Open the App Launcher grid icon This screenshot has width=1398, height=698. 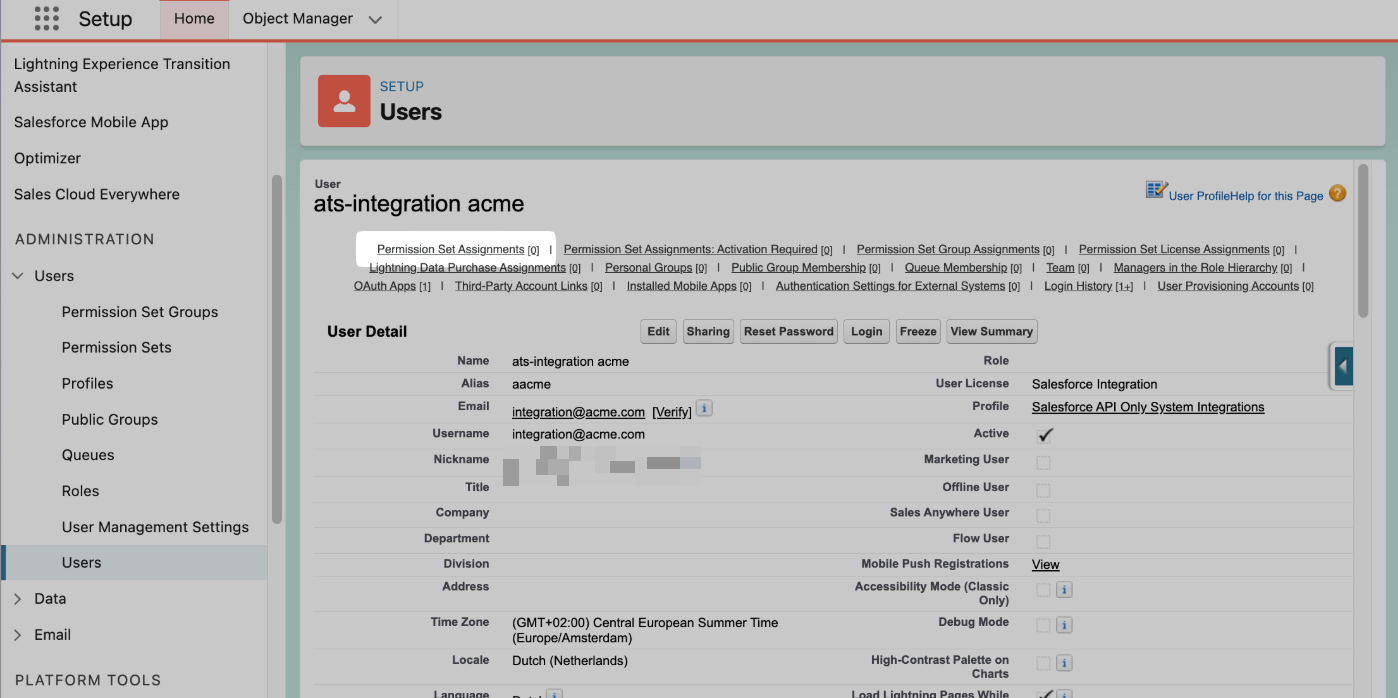coord(46,18)
